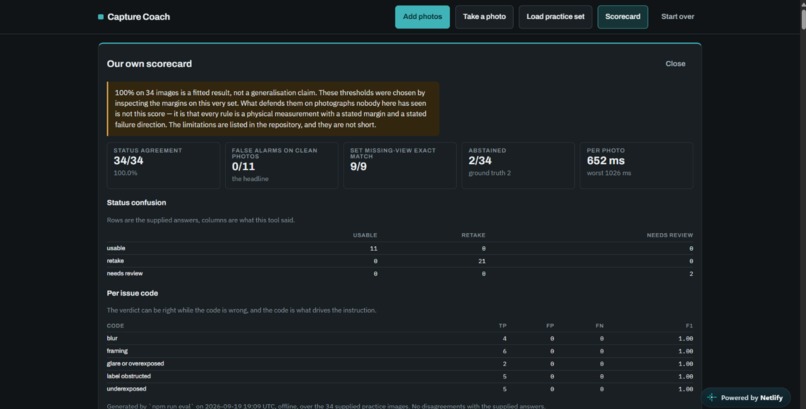Click the underexposed row label

tap(126, 389)
